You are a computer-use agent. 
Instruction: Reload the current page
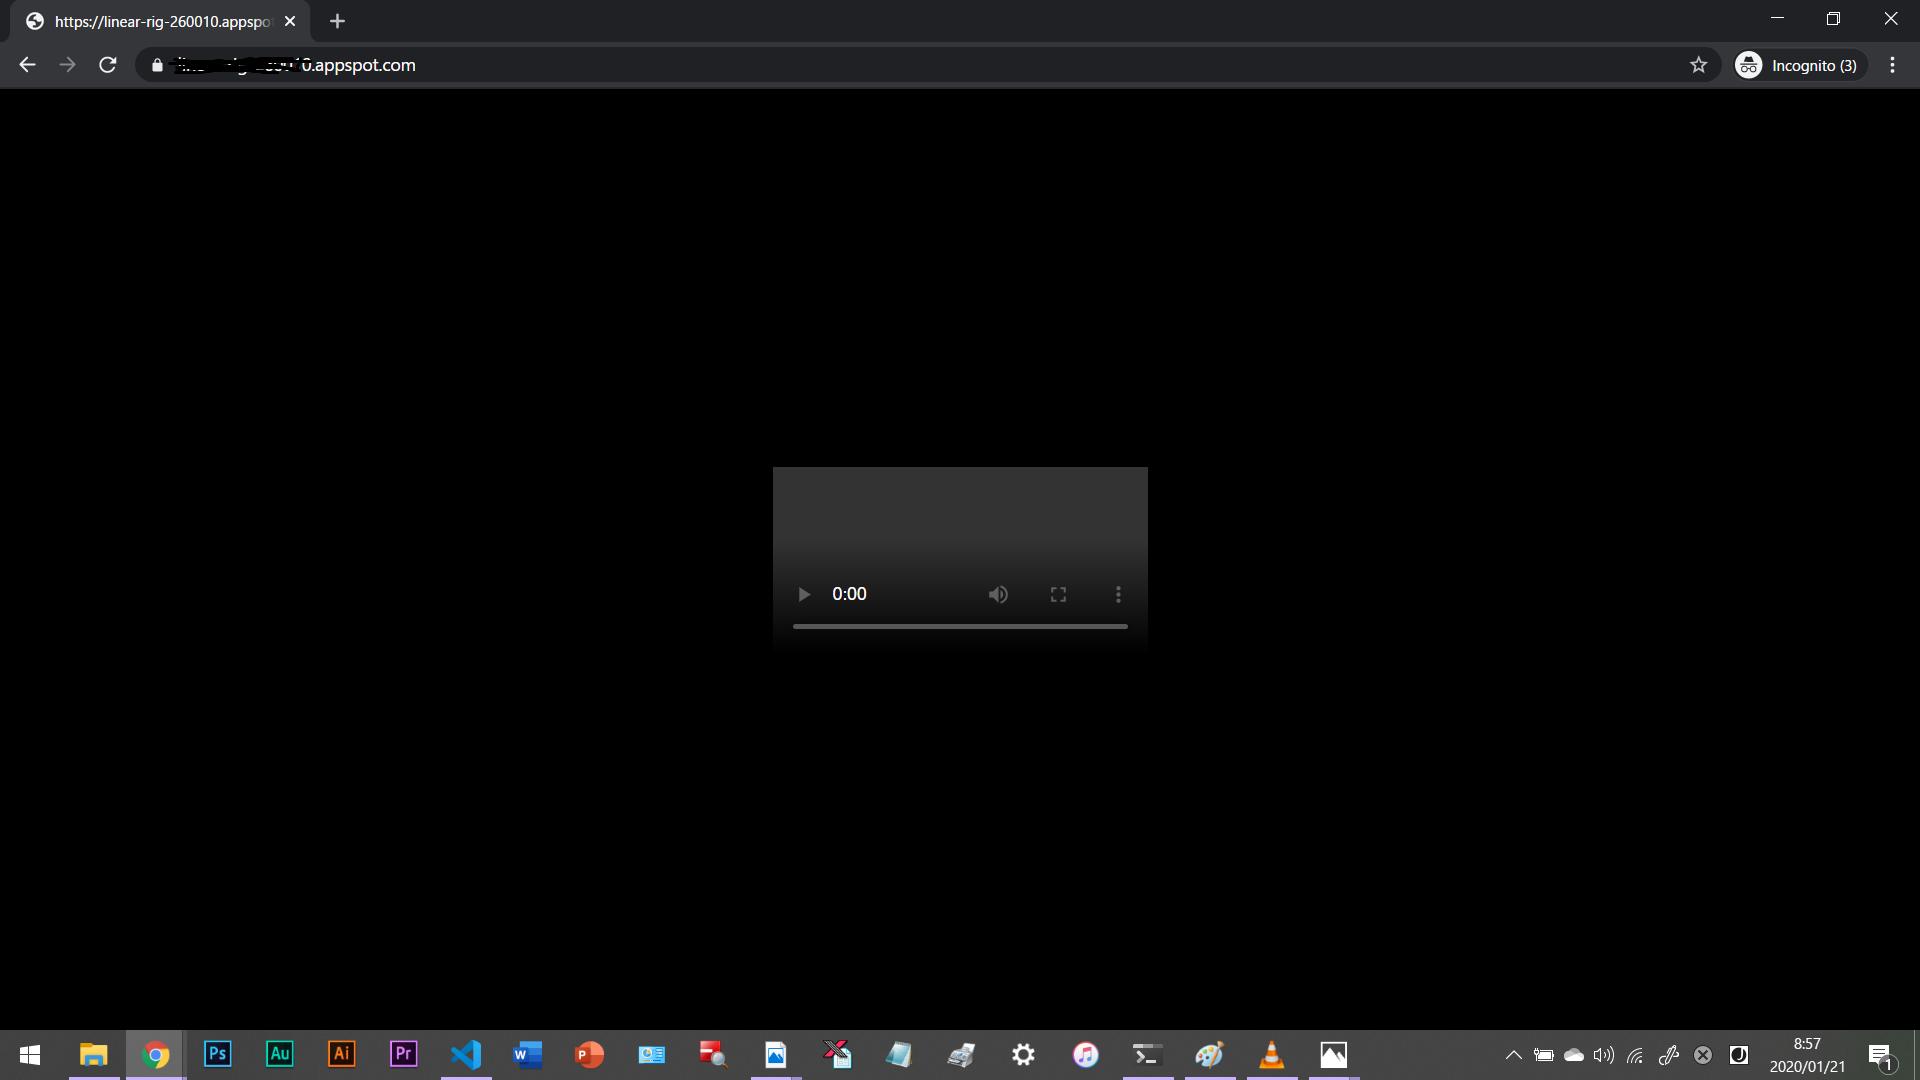coord(108,65)
